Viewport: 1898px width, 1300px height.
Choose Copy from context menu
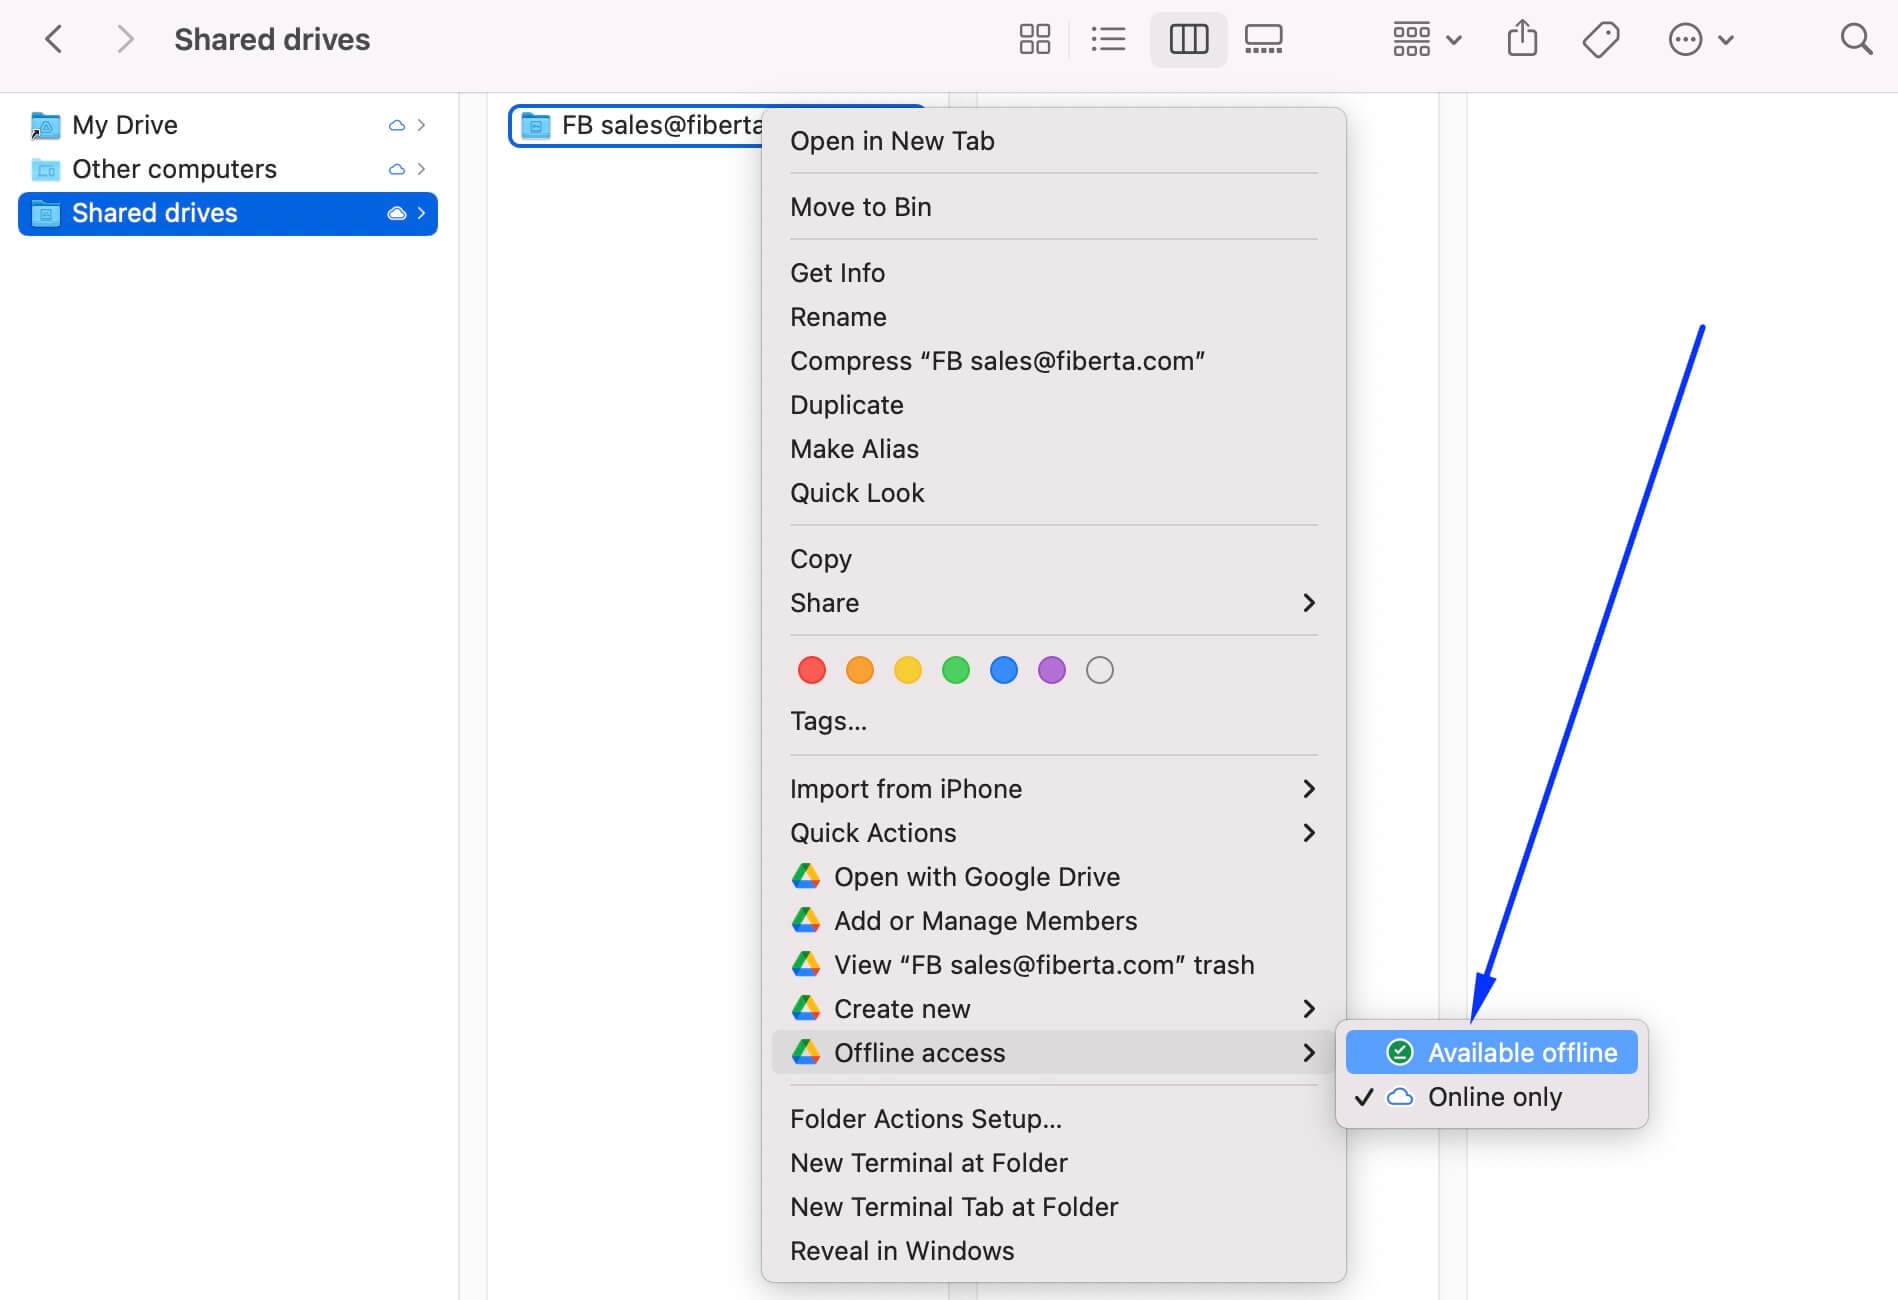pos(1053,559)
